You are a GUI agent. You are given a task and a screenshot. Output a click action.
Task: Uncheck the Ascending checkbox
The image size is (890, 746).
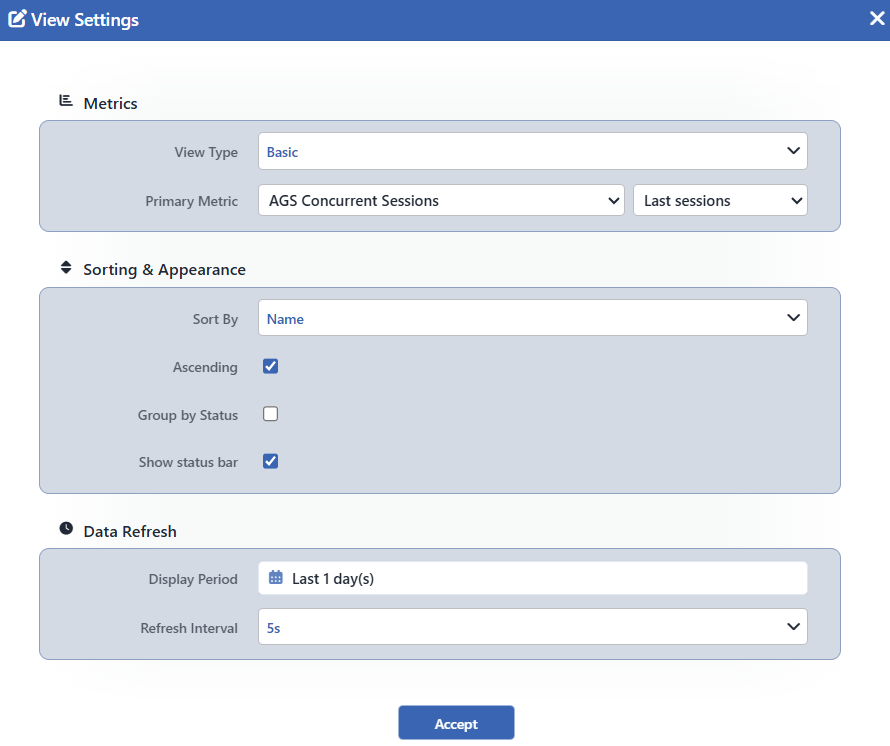271,366
